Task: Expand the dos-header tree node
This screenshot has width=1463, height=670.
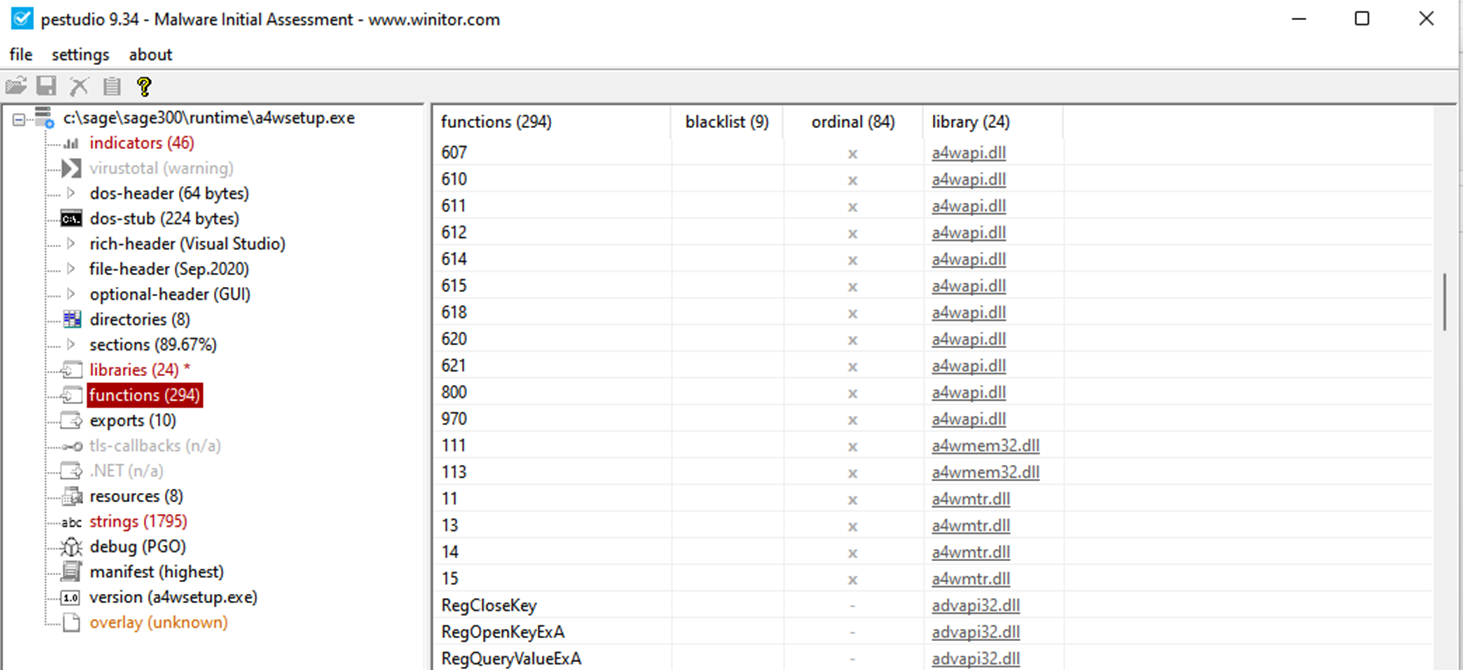Action: [x=71, y=194]
